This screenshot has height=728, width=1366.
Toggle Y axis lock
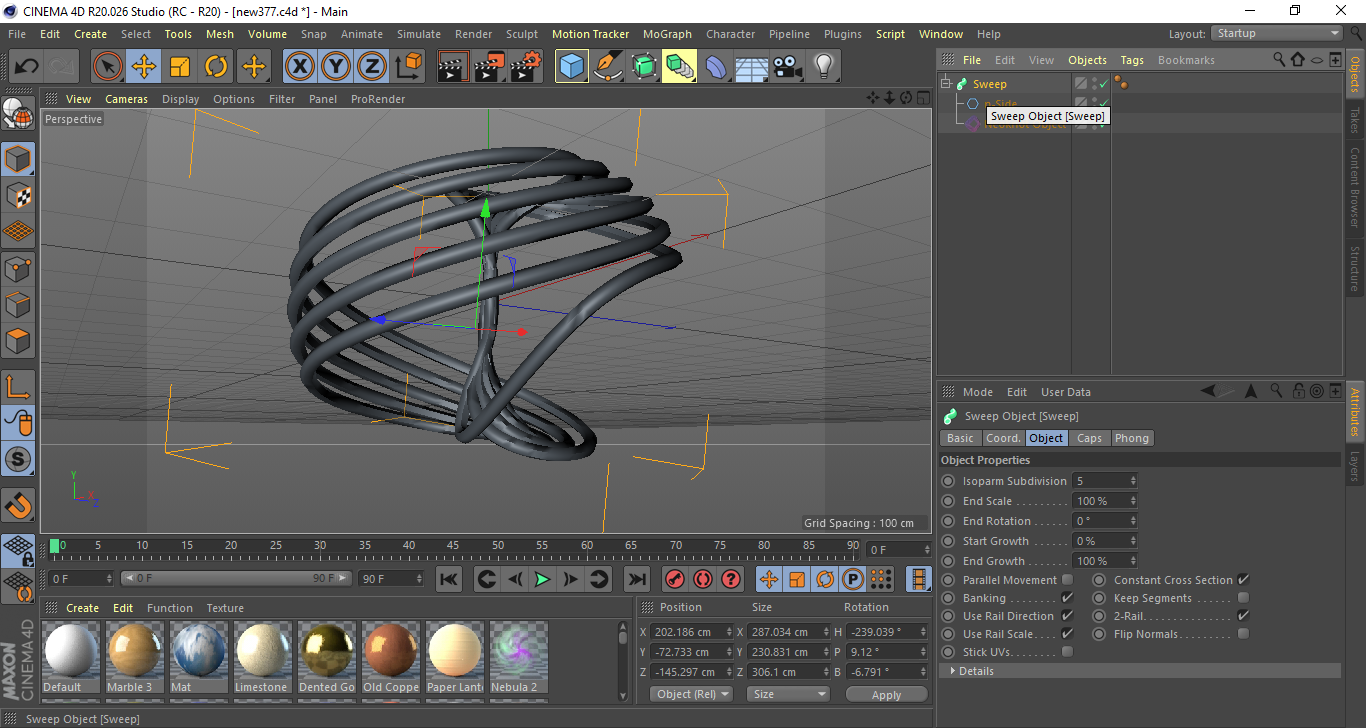pyautogui.click(x=335, y=67)
